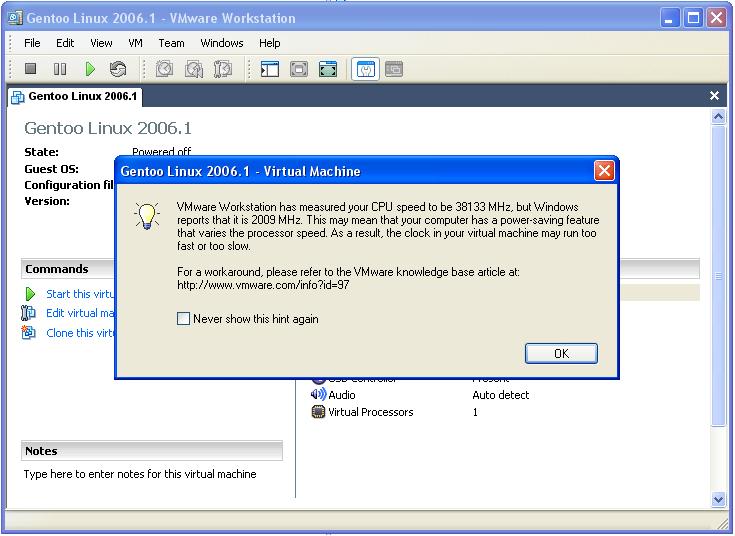Select the Gentoo Linux 2006.1 tab

(75, 97)
